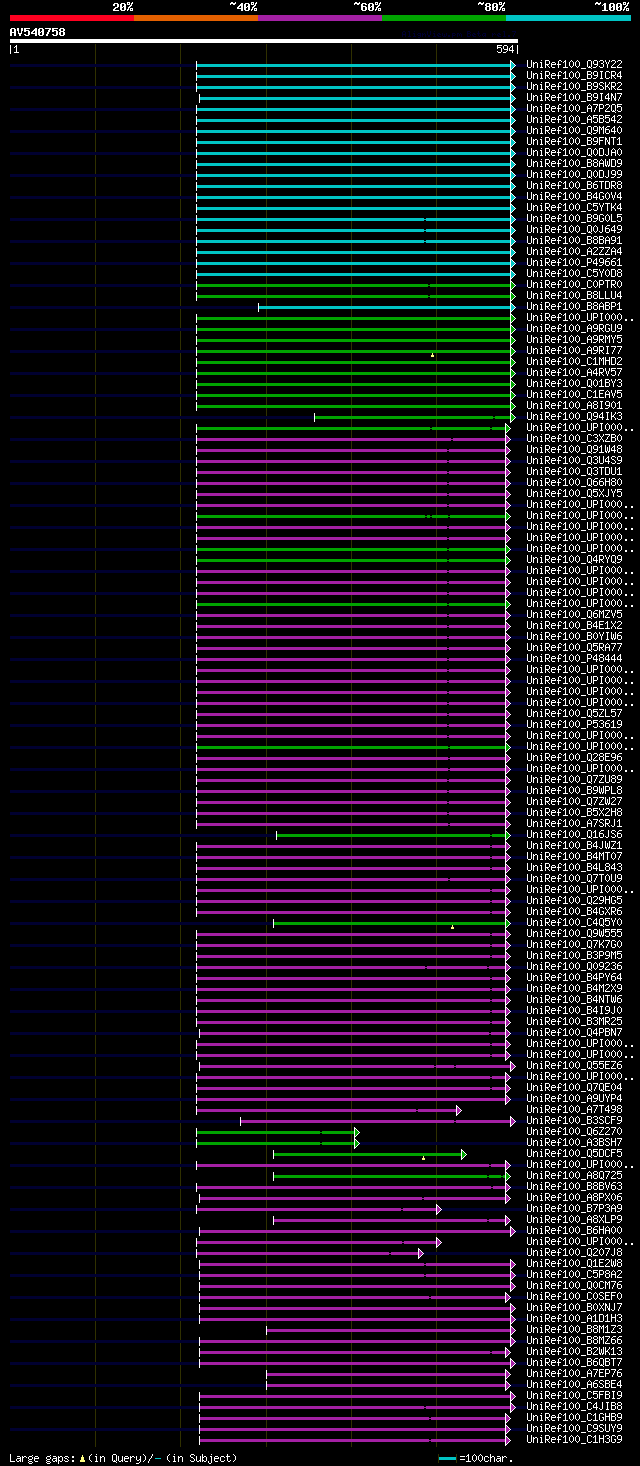Viewport: 640px width, 1466px height.
Task: Click the gap marker on UniRef100_A9RI77 bar
Action: (x=432, y=354)
